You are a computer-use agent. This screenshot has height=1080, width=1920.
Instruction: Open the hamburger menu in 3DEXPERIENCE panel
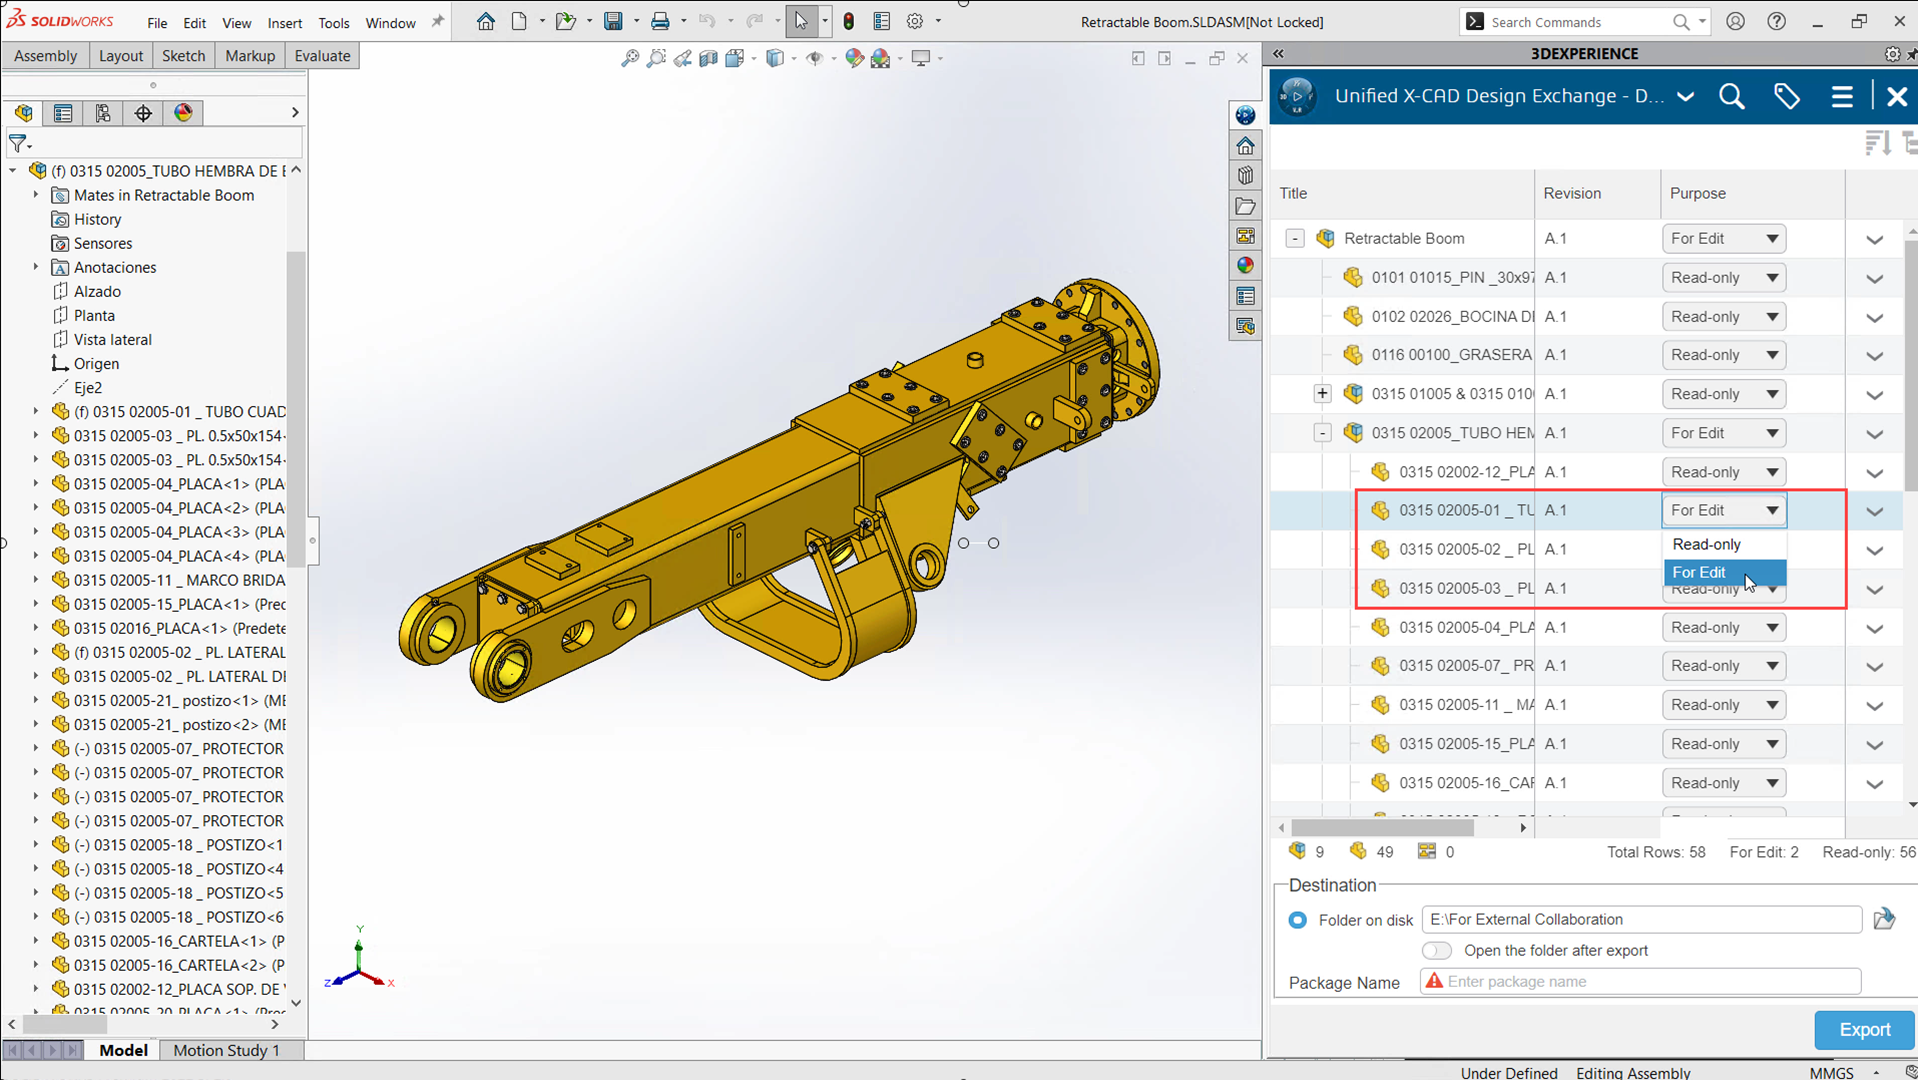coord(1842,96)
